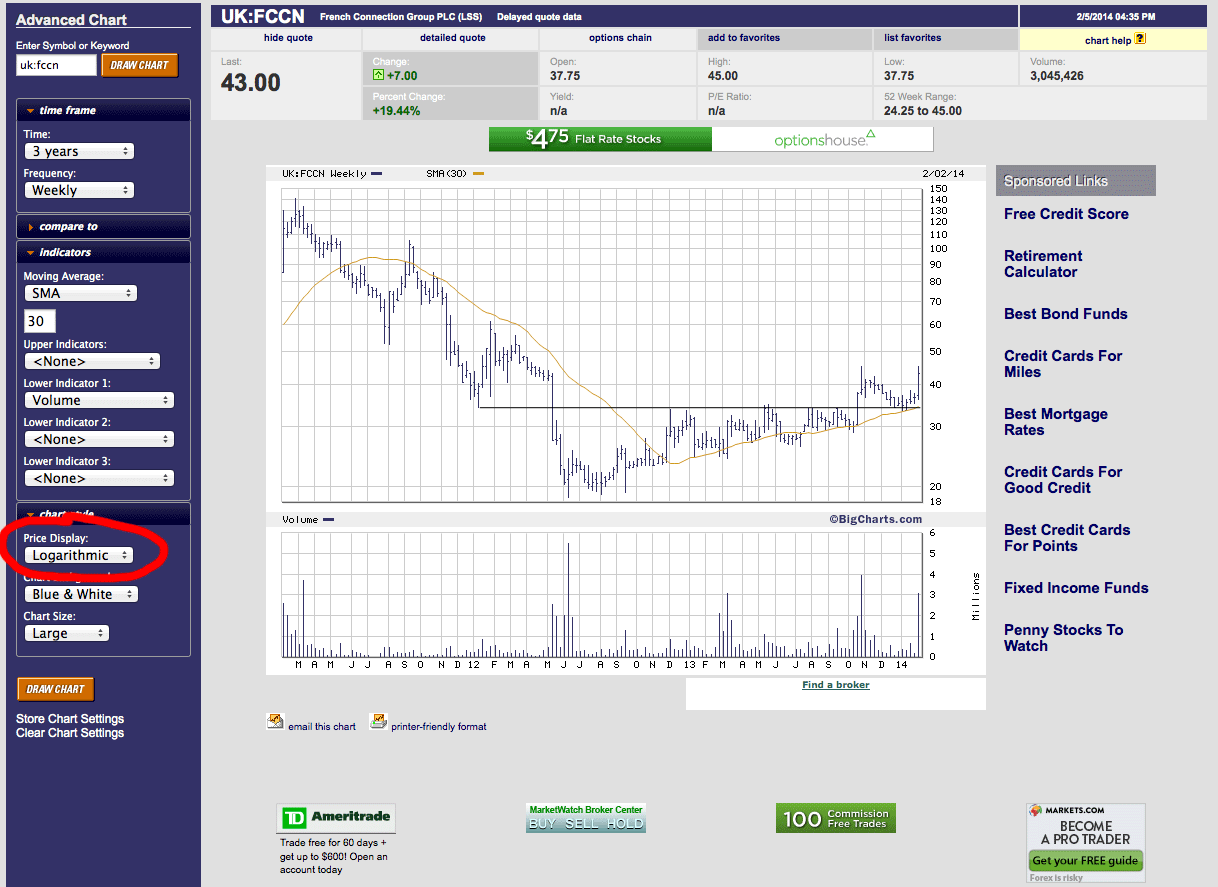Open the detailed quote tab

point(452,38)
